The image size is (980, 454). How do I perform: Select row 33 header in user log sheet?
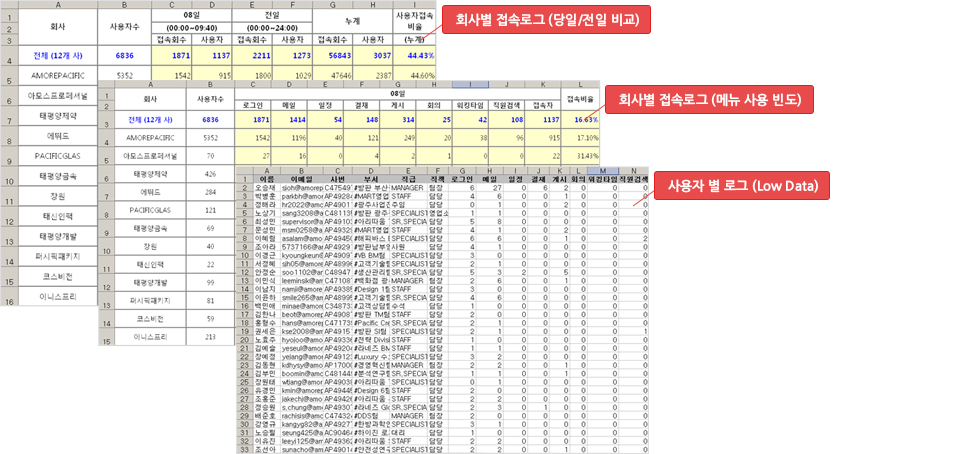click(x=244, y=449)
